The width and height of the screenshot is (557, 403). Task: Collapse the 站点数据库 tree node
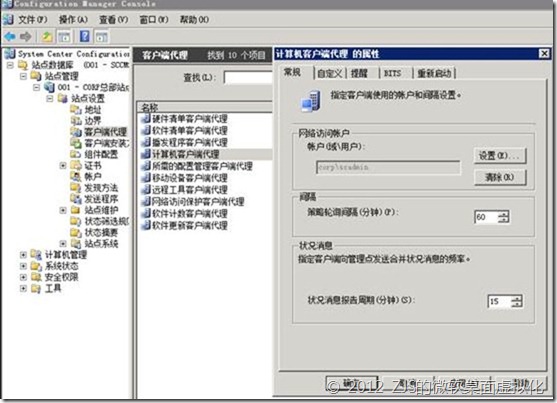[x=10, y=65]
